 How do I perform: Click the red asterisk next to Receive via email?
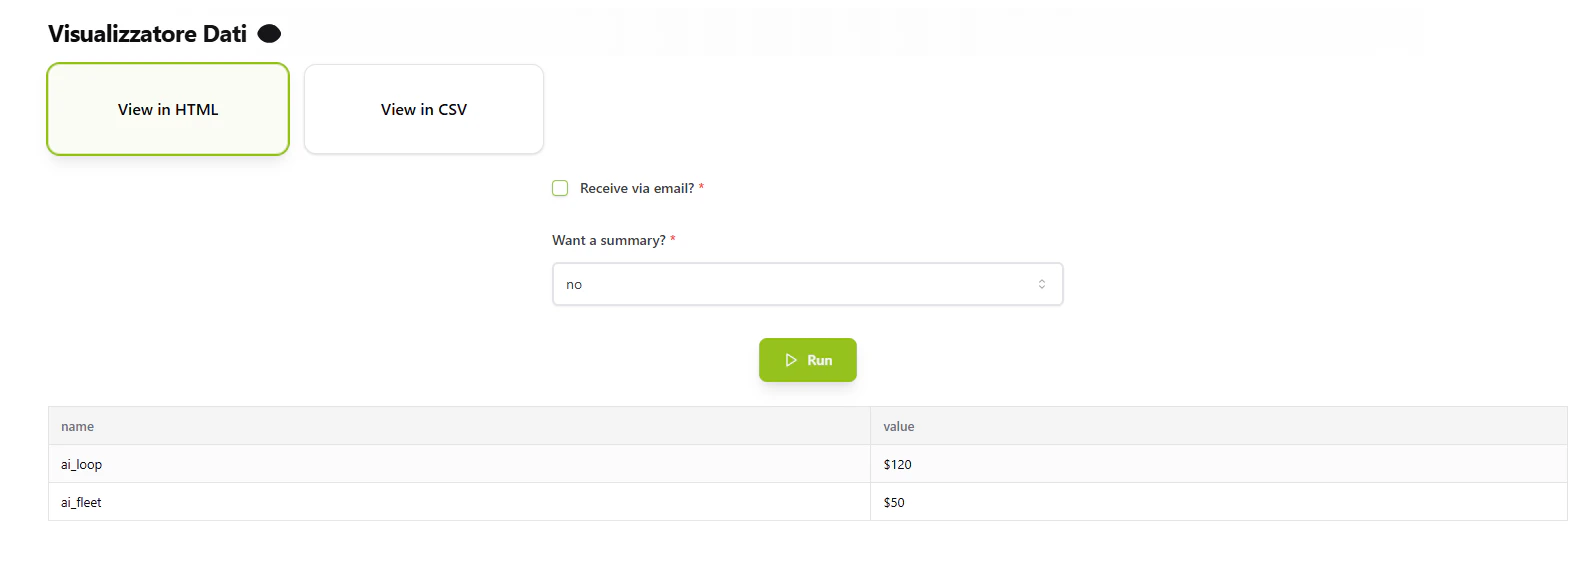pos(703,187)
